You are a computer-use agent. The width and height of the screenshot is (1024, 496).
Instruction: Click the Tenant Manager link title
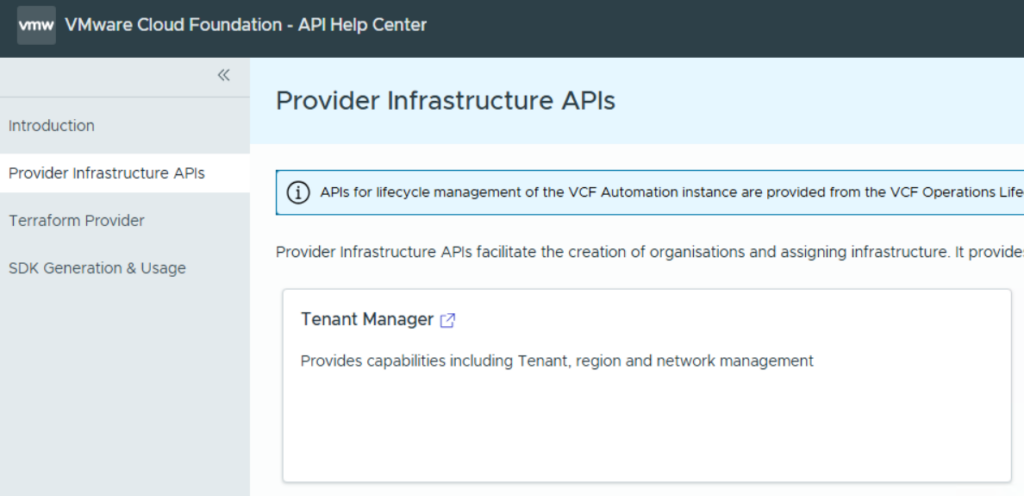click(367, 320)
